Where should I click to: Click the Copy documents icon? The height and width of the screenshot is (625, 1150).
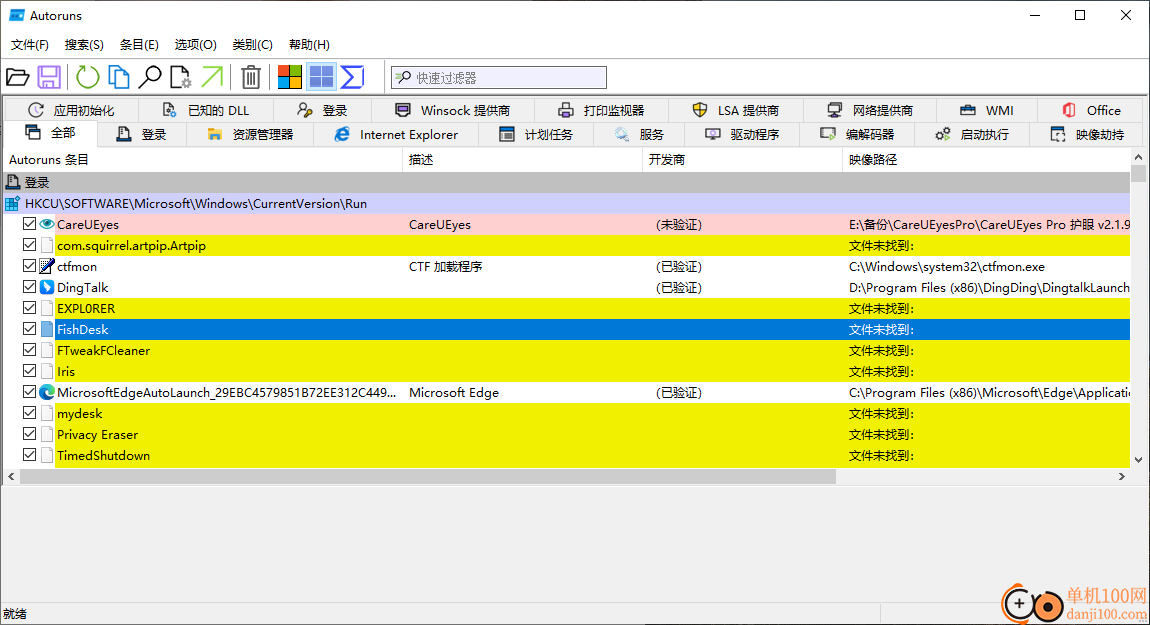[119, 77]
